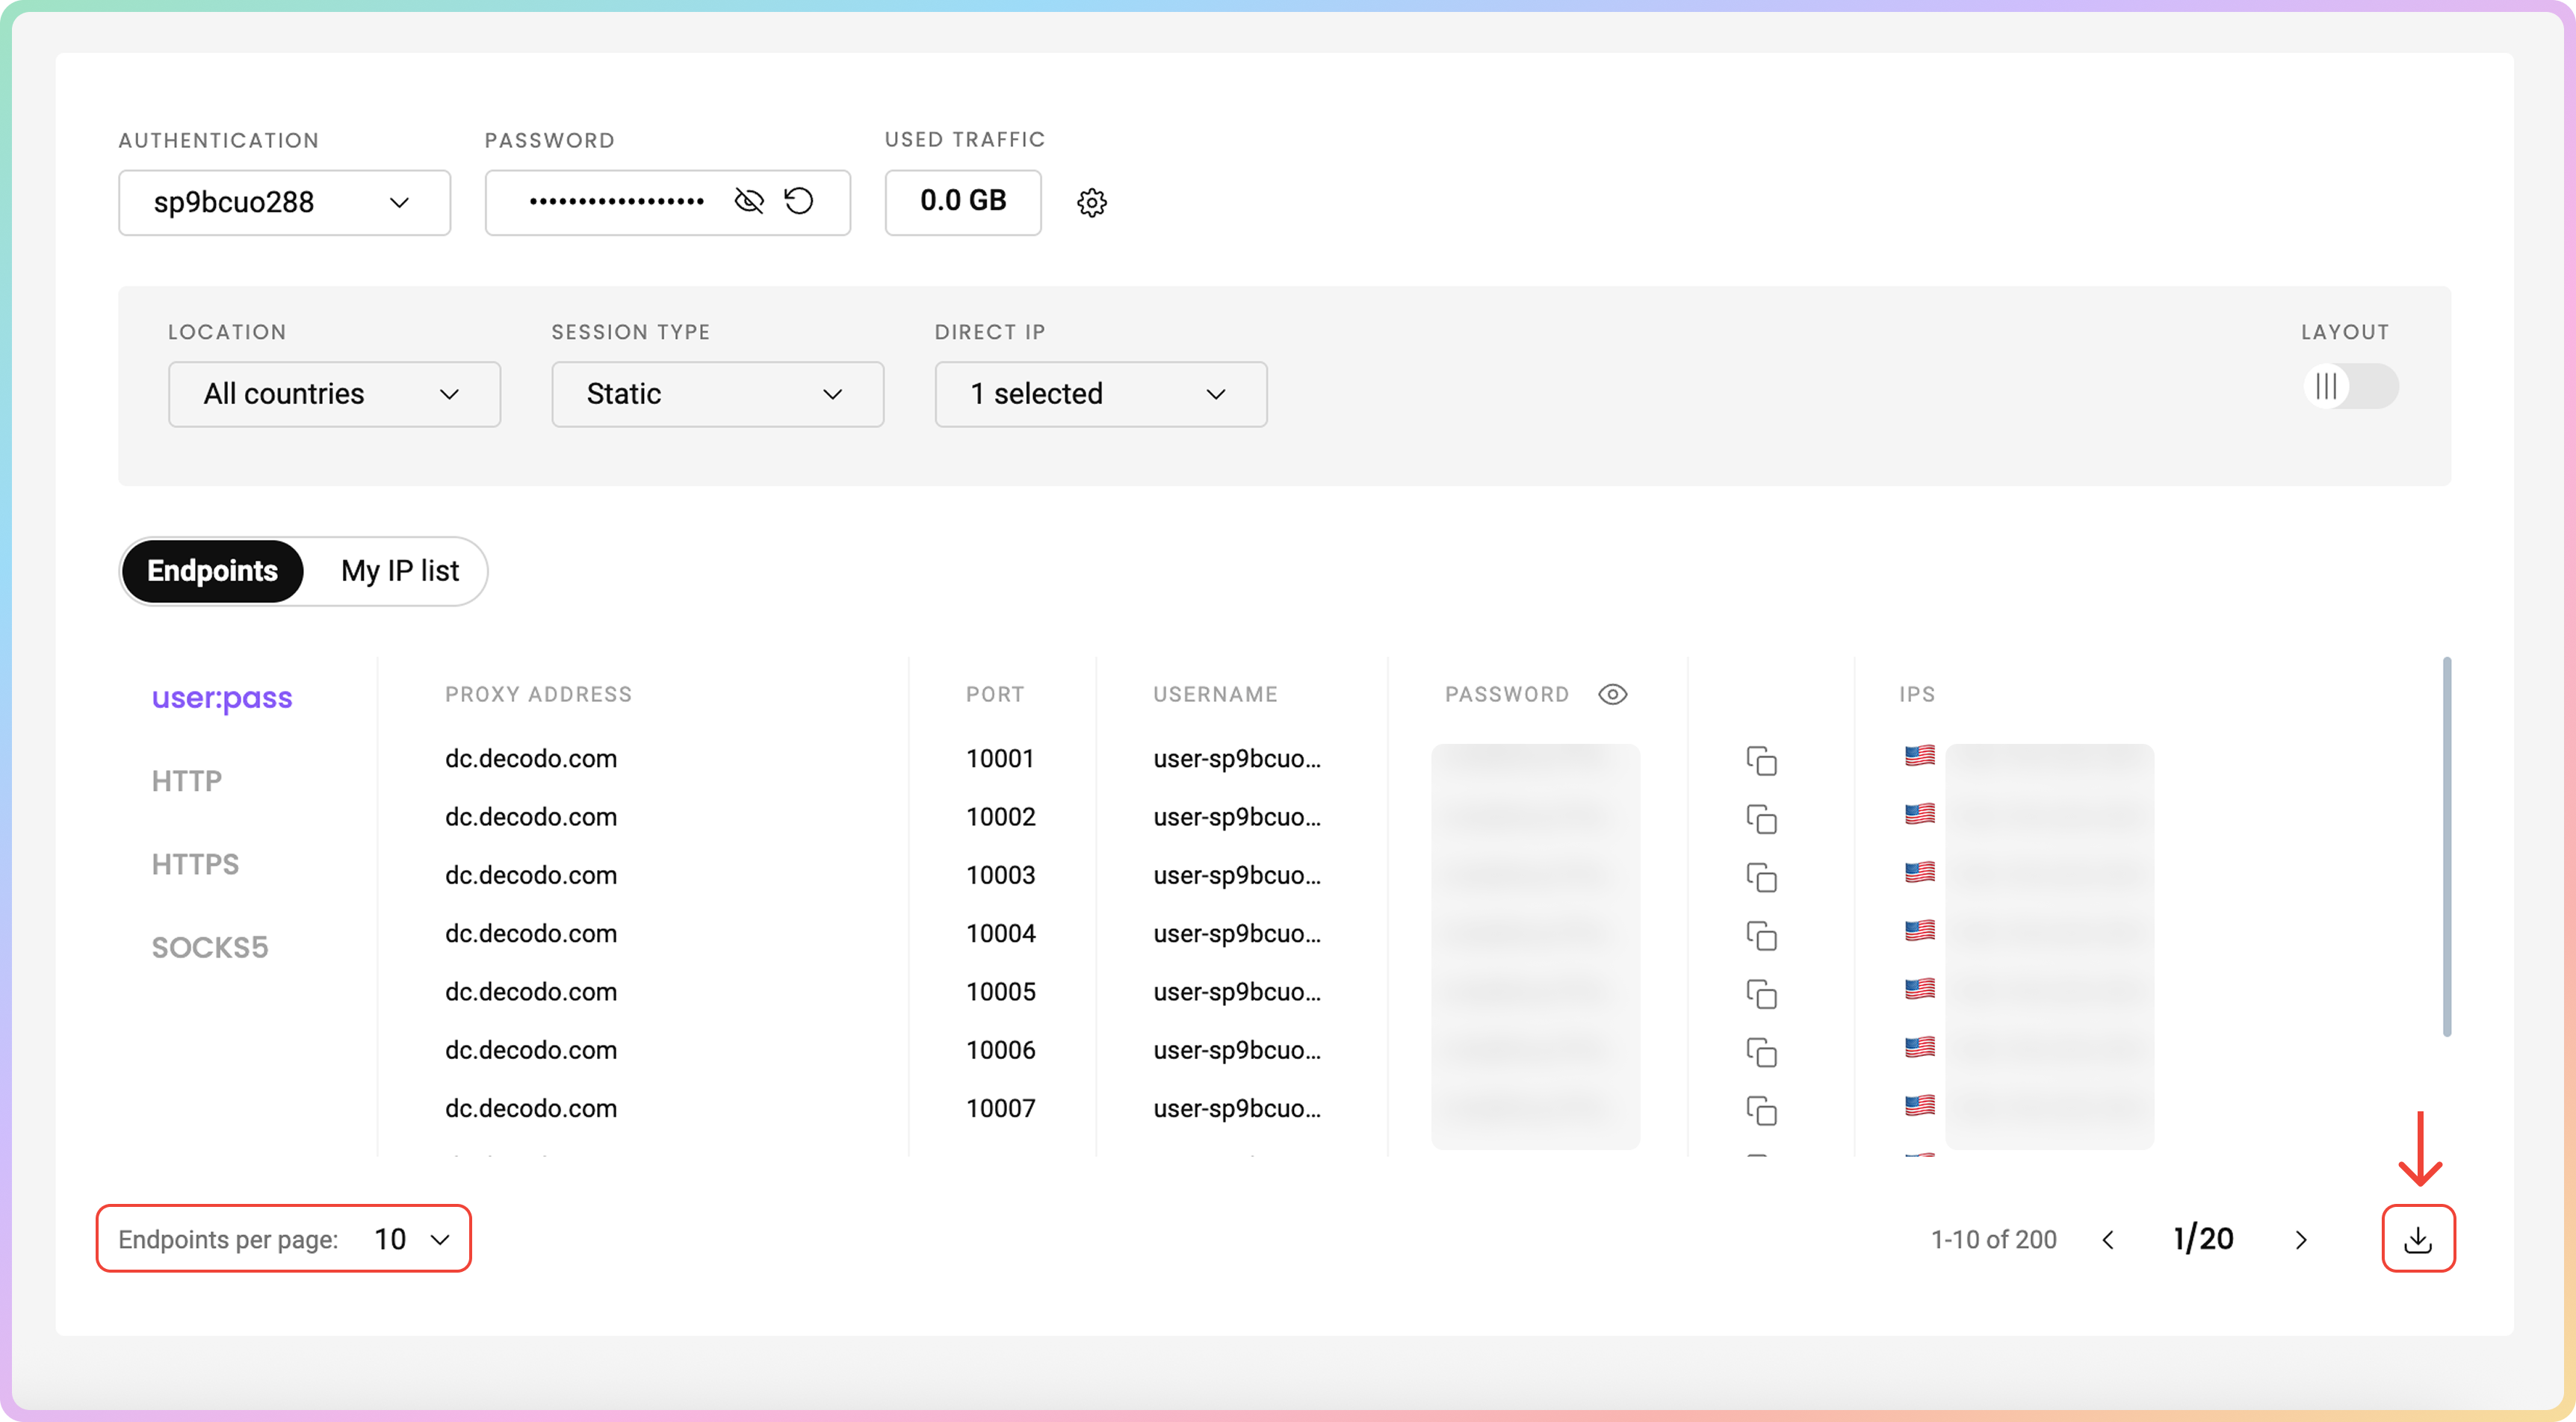The image size is (2576, 1422).
Task: Copy the port 10003 endpoint row
Action: pyautogui.click(x=1760, y=877)
